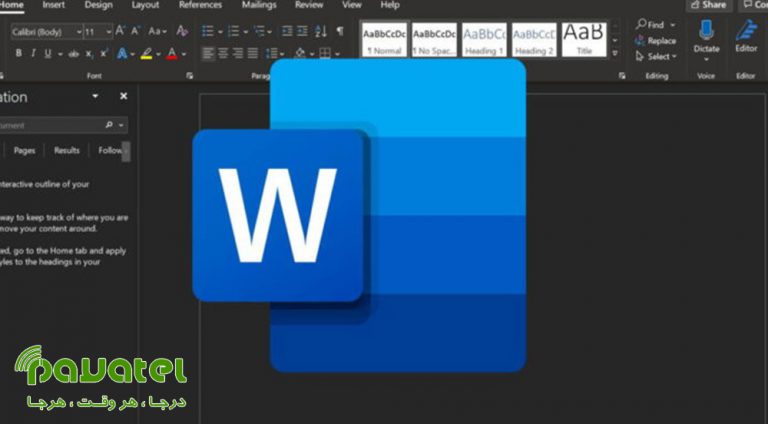Viewport: 768px width, 424px height.
Task: Toggle italic formatting
Action: pos(33,53)
